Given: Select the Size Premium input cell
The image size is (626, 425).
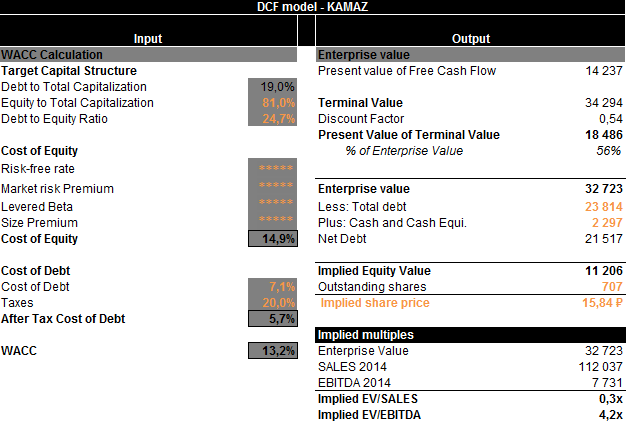Looking at the screenshot, I should click(x=272, y=222).
